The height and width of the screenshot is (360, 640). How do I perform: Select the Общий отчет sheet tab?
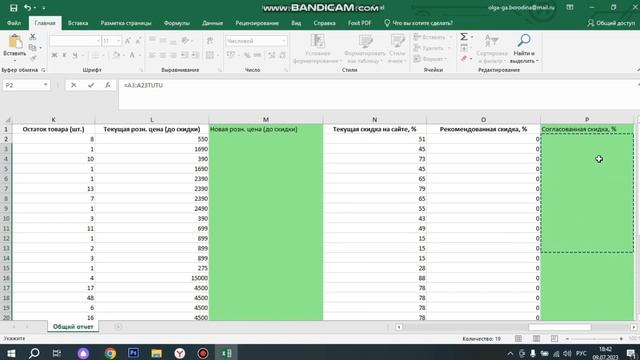(x=73, y=327)
